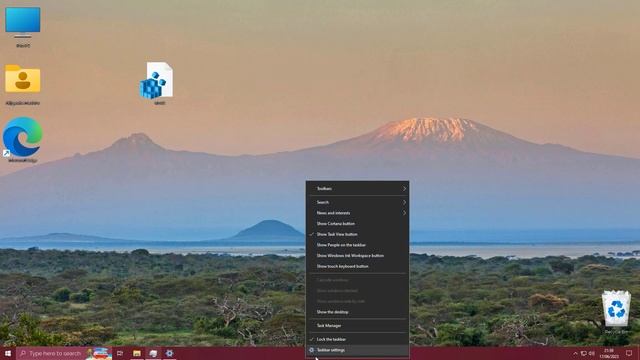
Task: Expand the News and interests submenu
Action: tap(357, 213)
